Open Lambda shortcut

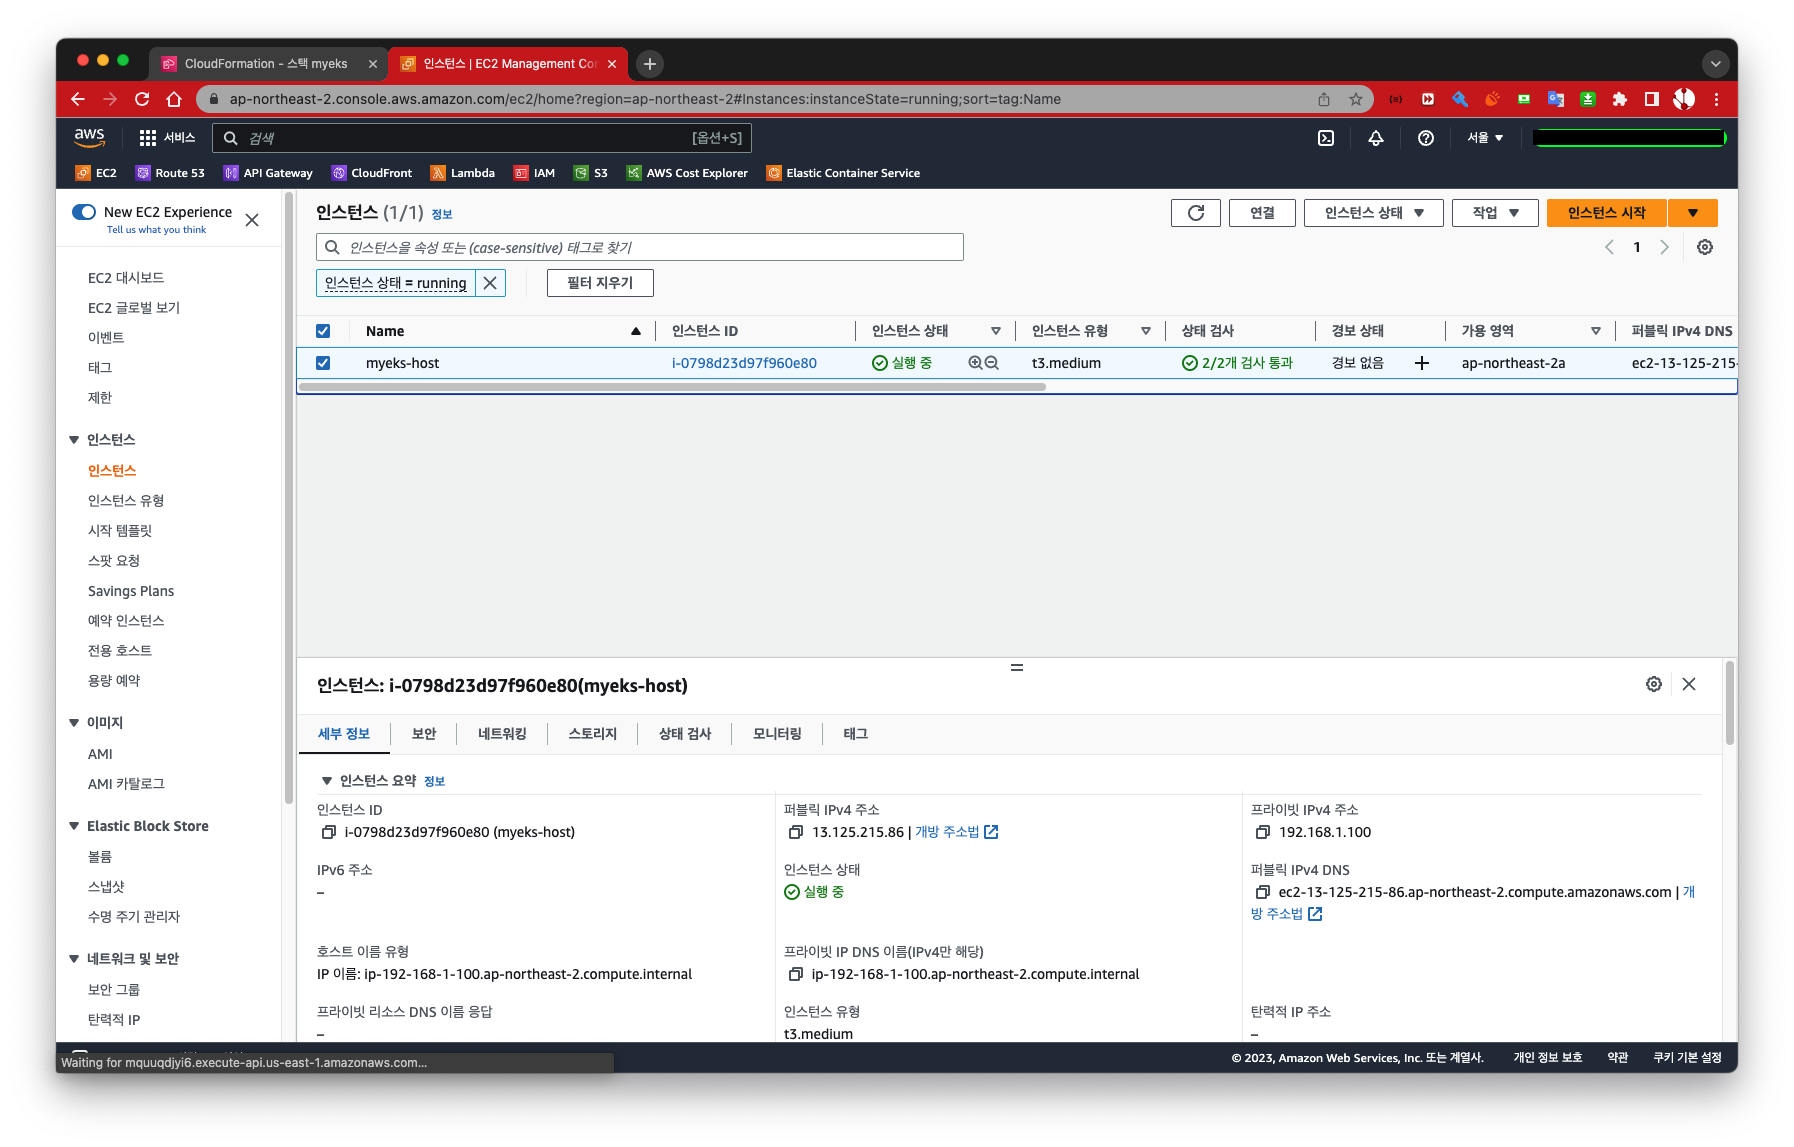(x=463, y=173)
